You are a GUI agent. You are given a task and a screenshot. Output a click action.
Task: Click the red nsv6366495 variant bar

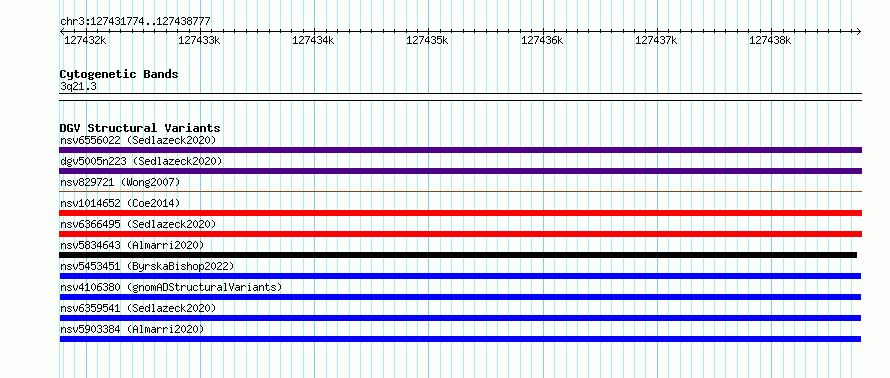[x=460, y=234]
